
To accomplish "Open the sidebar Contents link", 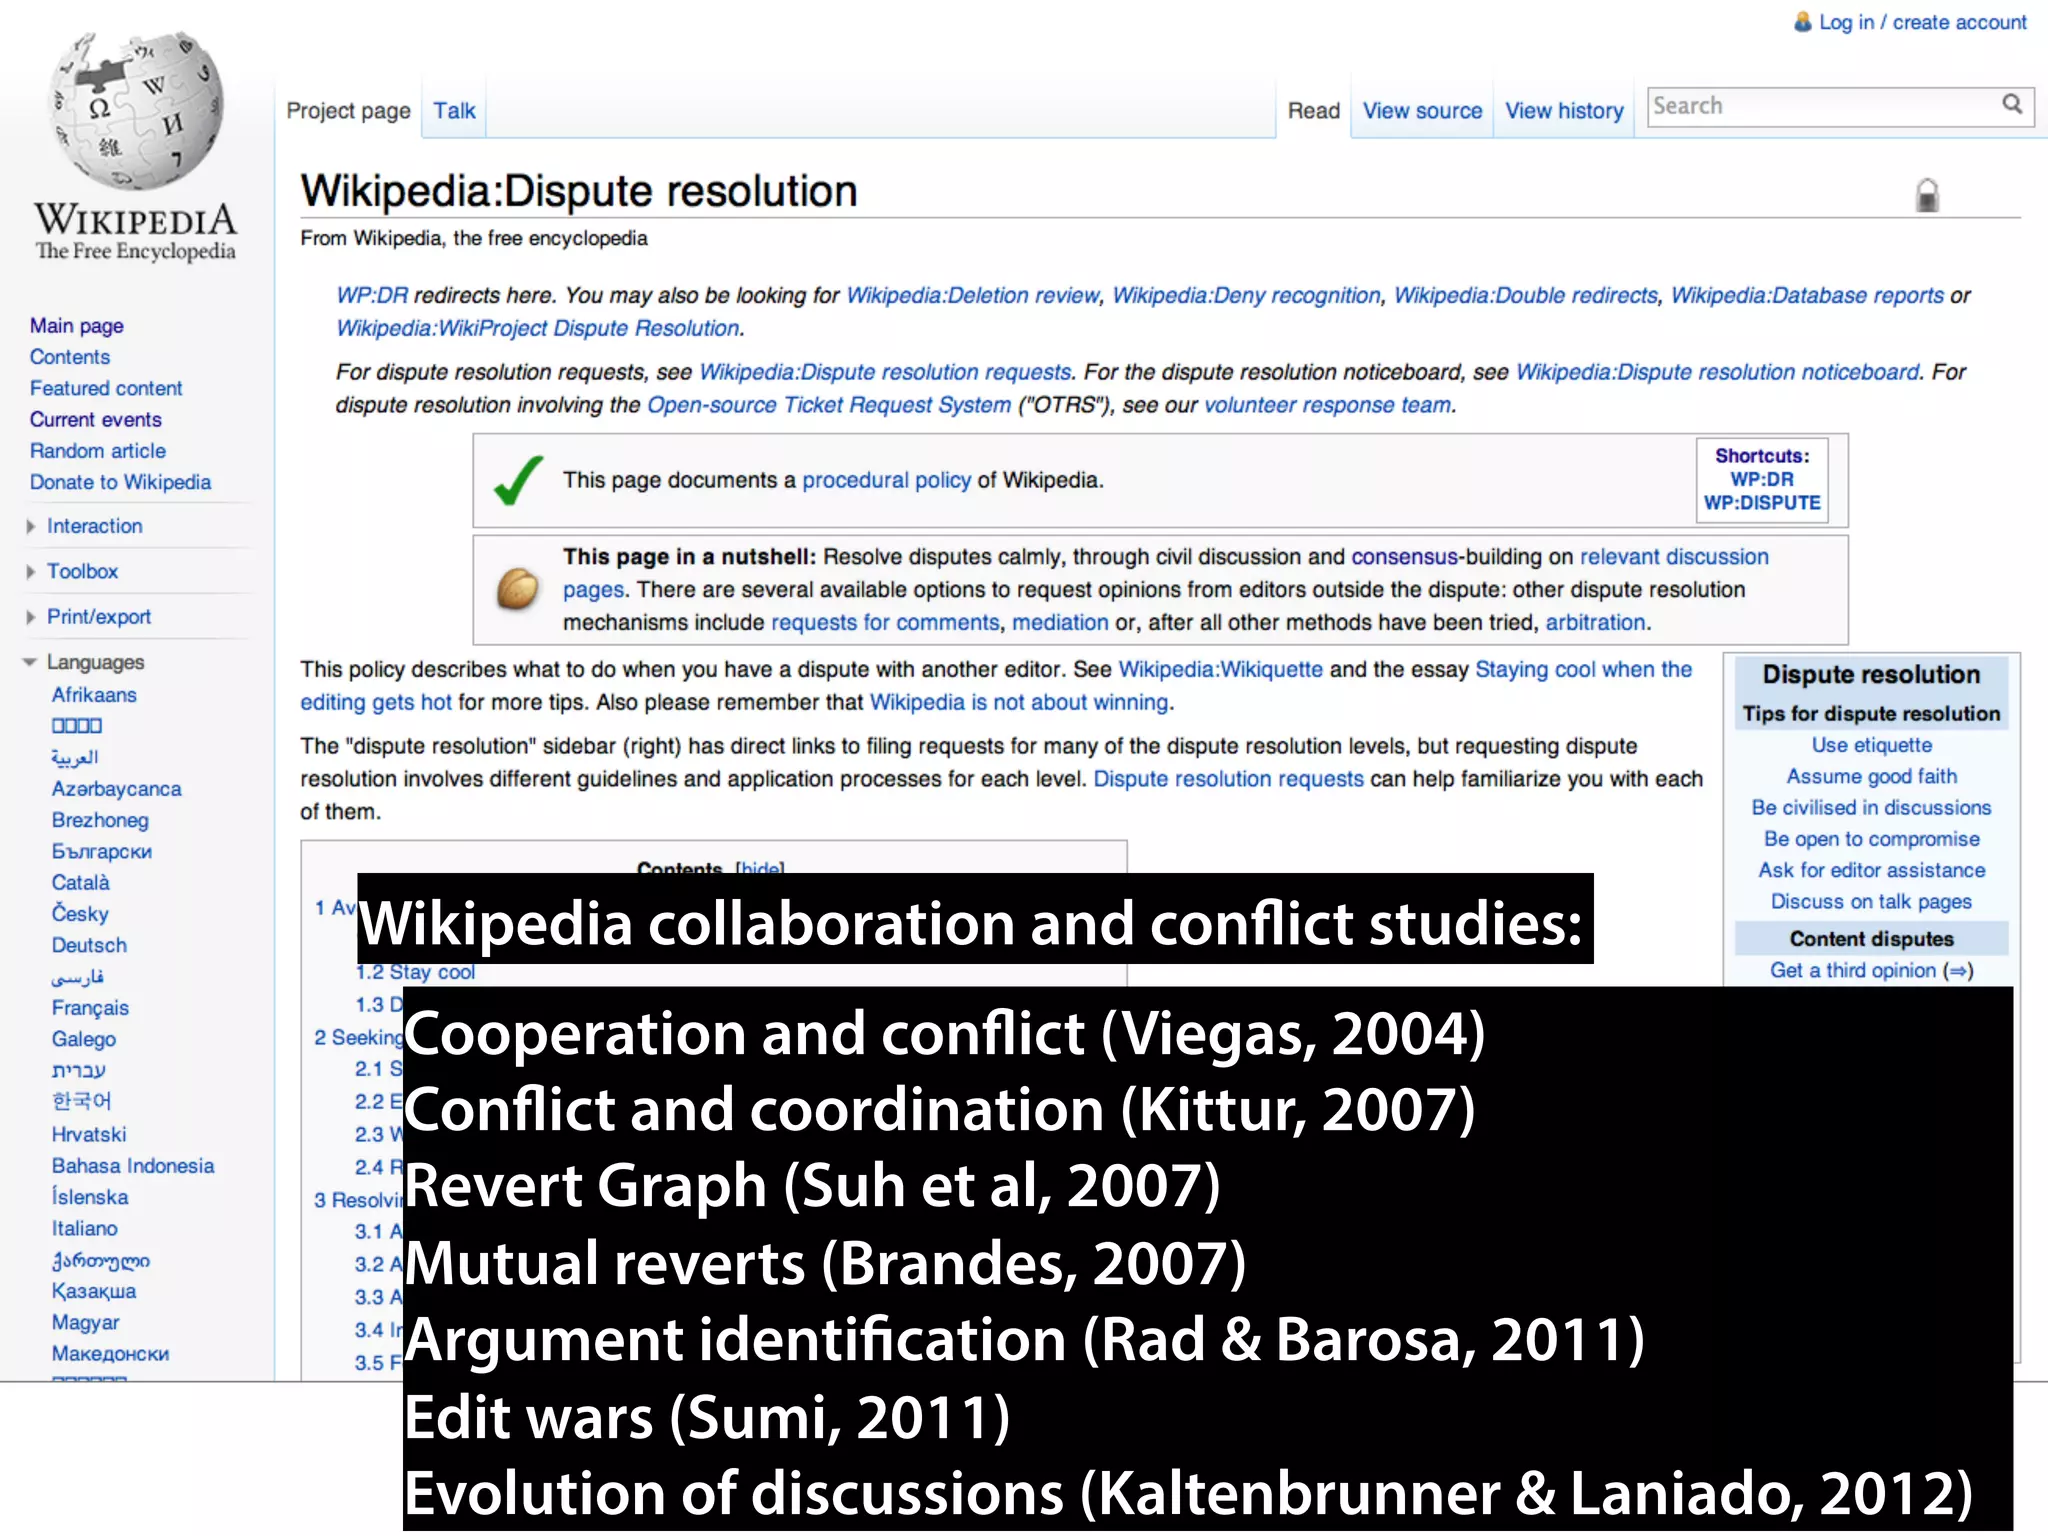I will (x=70, y=357).
